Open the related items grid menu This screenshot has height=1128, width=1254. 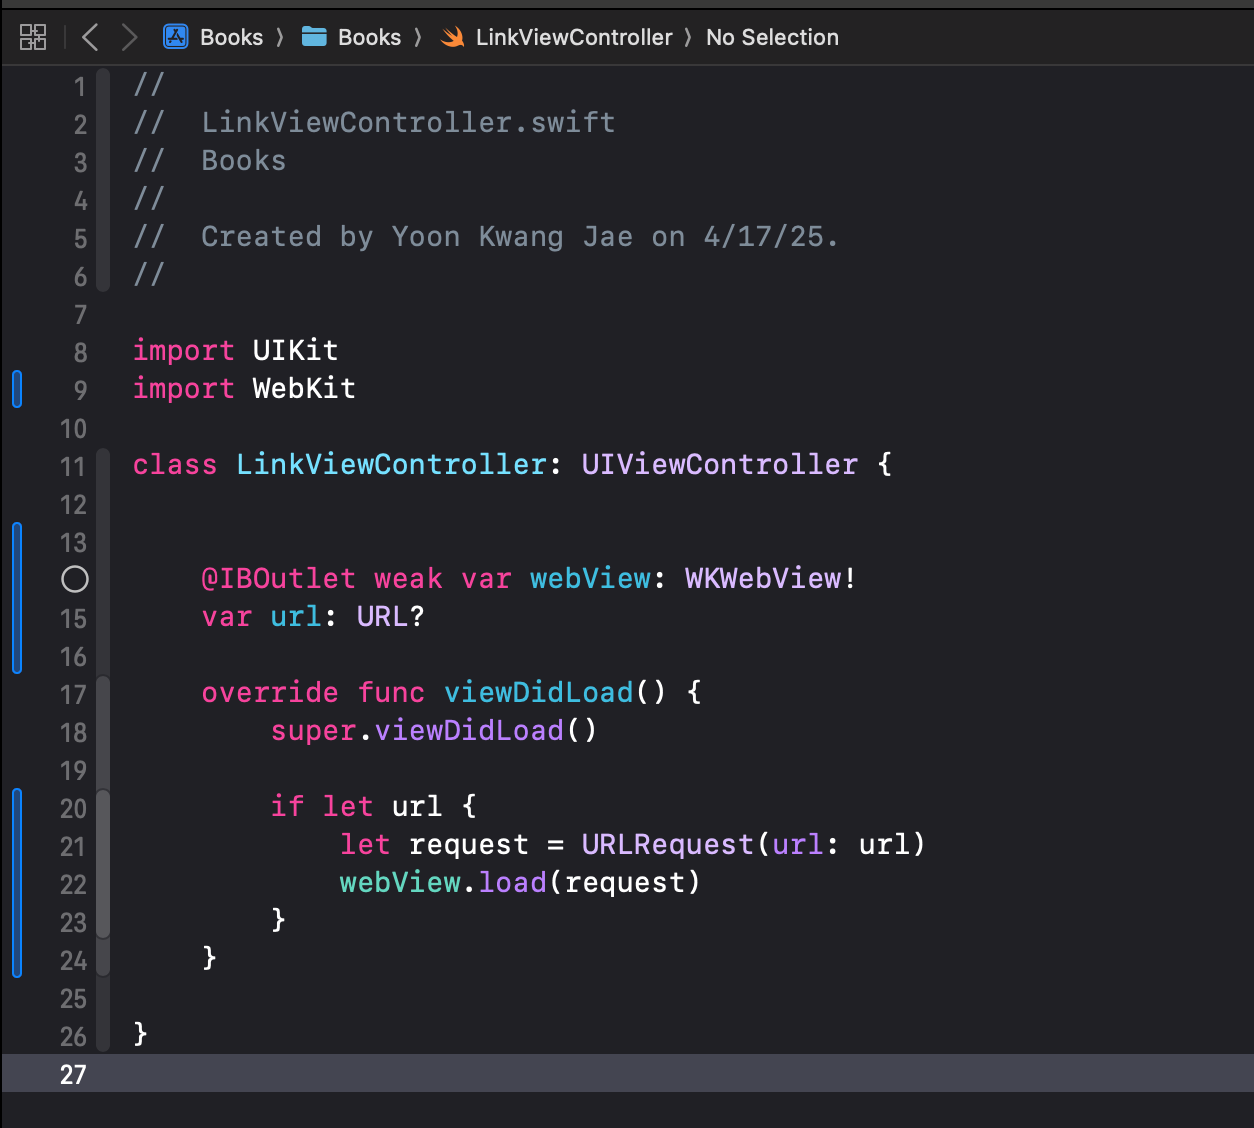tap(33, 38)
